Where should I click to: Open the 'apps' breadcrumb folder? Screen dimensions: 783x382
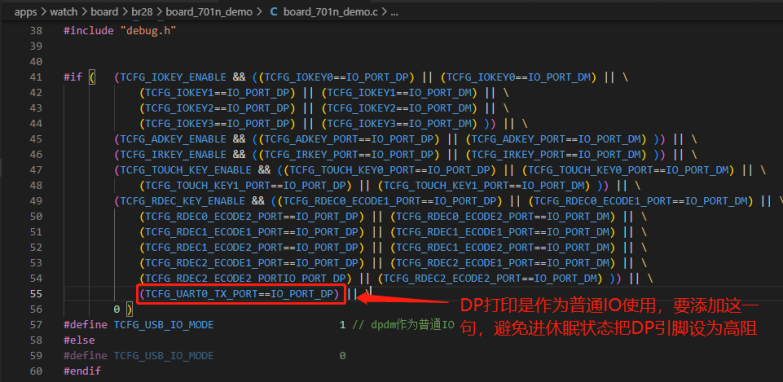25,12
